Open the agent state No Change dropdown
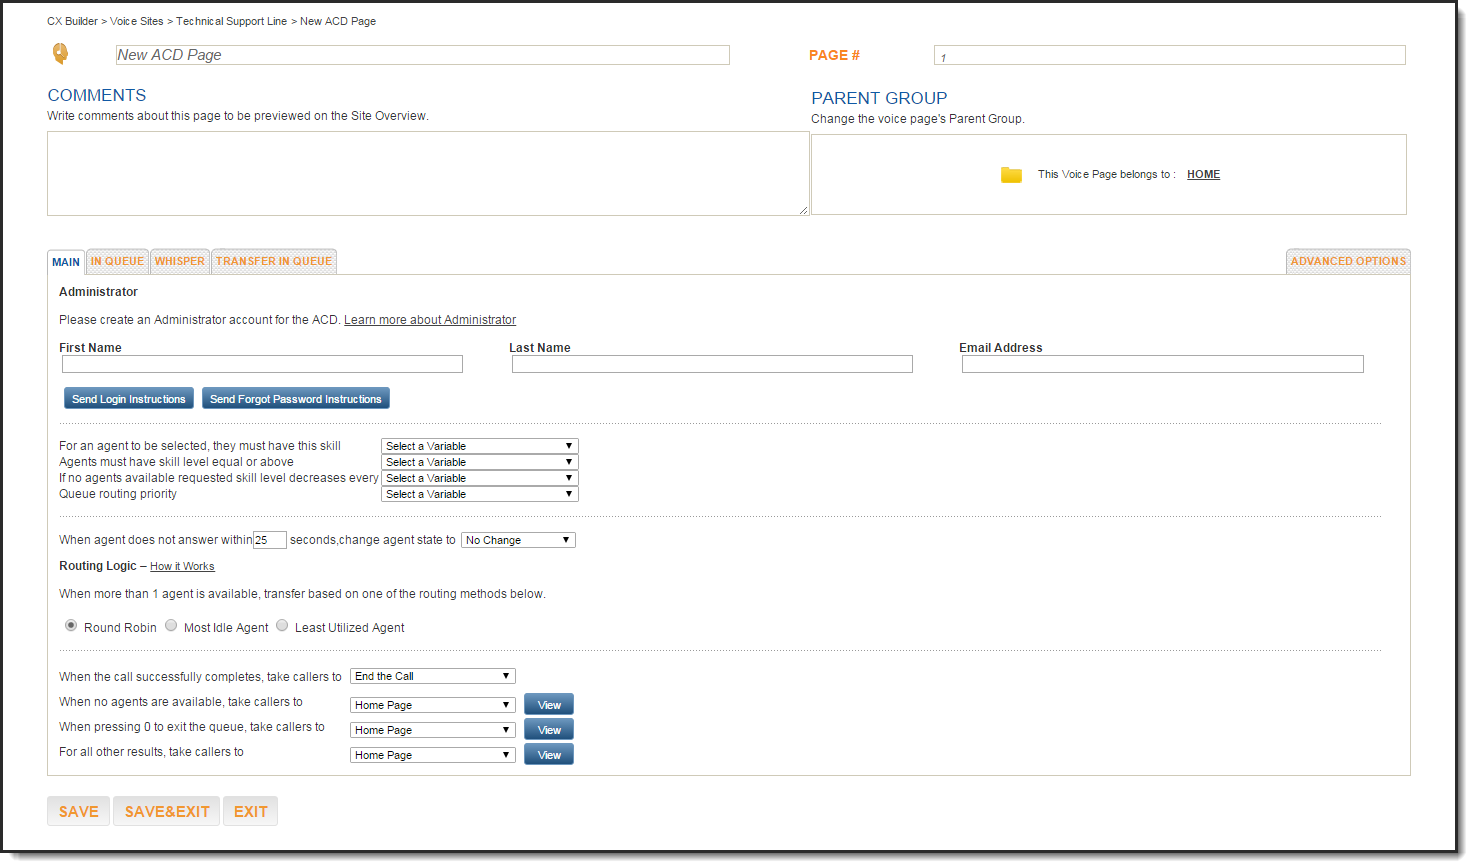This screenshot has width=1473, height=868. click(x=518, y=541)
